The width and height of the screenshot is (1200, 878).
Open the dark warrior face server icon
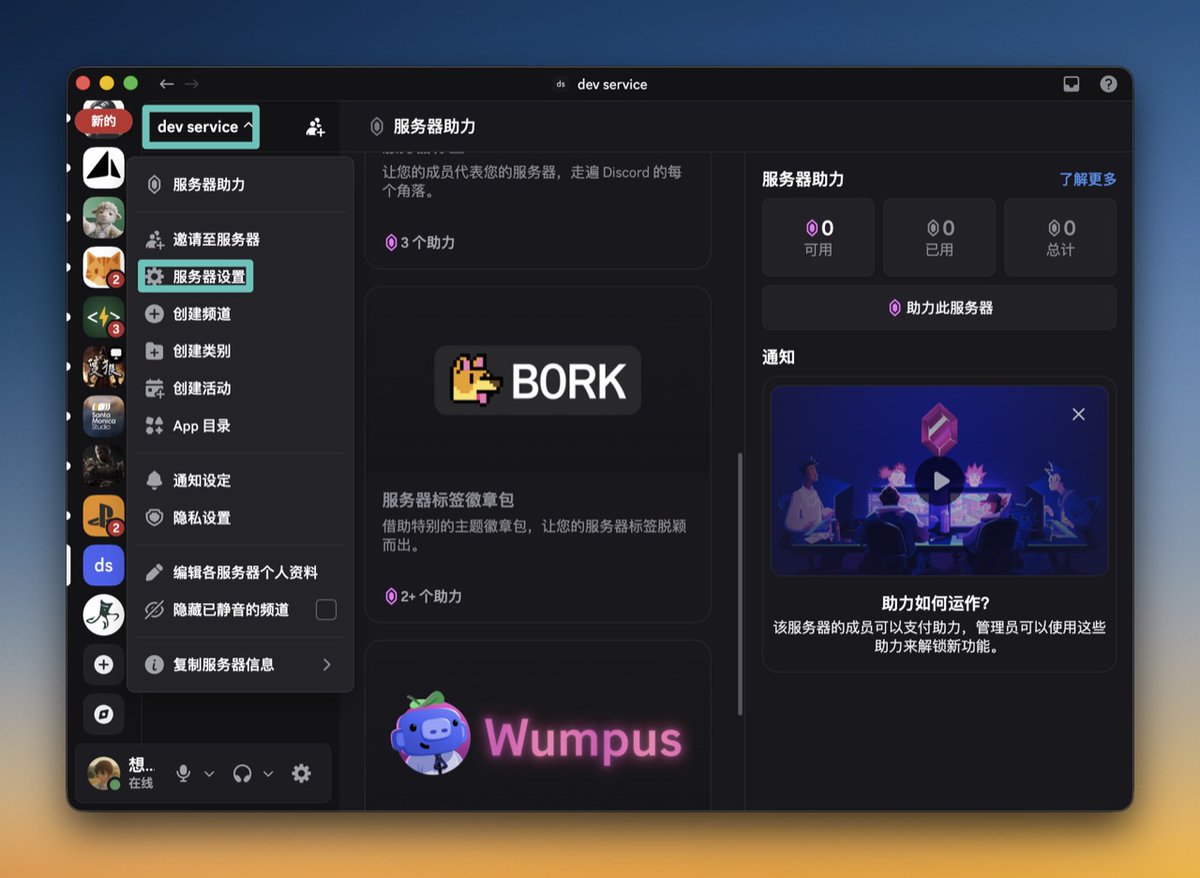(x=104, y=466)
